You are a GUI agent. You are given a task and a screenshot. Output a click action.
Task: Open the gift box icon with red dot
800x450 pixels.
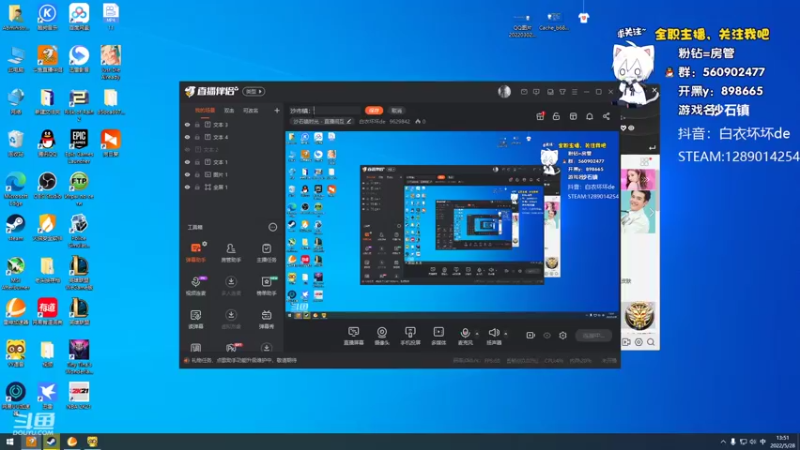(x=540, y=116)
